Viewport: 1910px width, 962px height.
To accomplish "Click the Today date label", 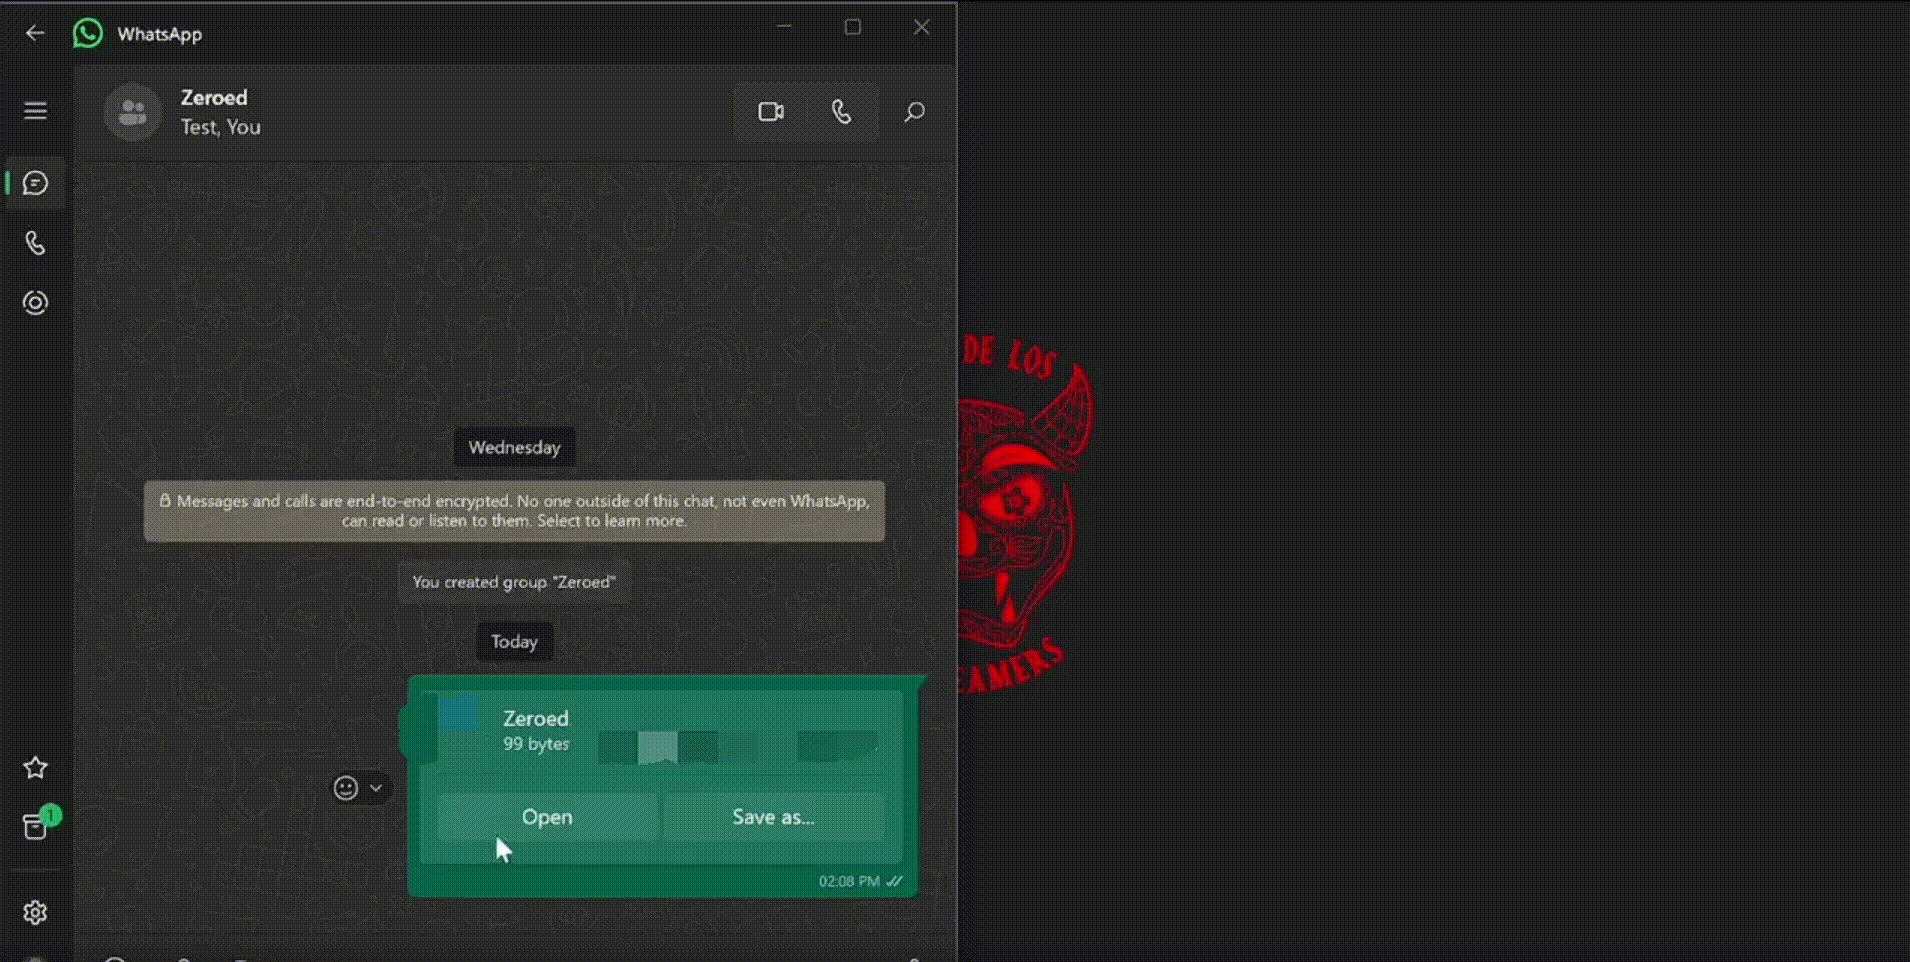I will click(514, 641).
